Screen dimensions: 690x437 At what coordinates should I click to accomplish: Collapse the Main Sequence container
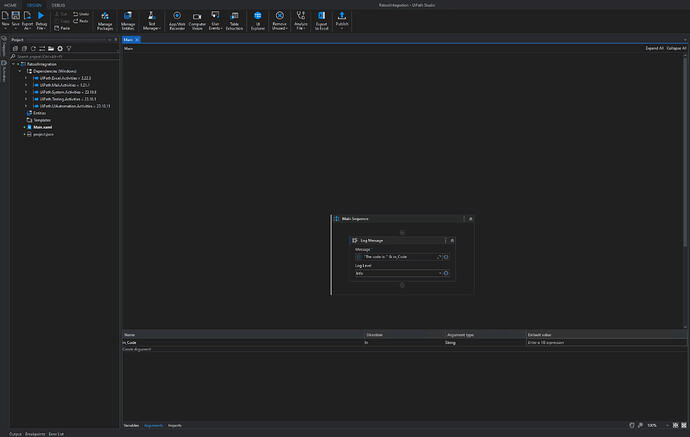(x=471, y=217)
